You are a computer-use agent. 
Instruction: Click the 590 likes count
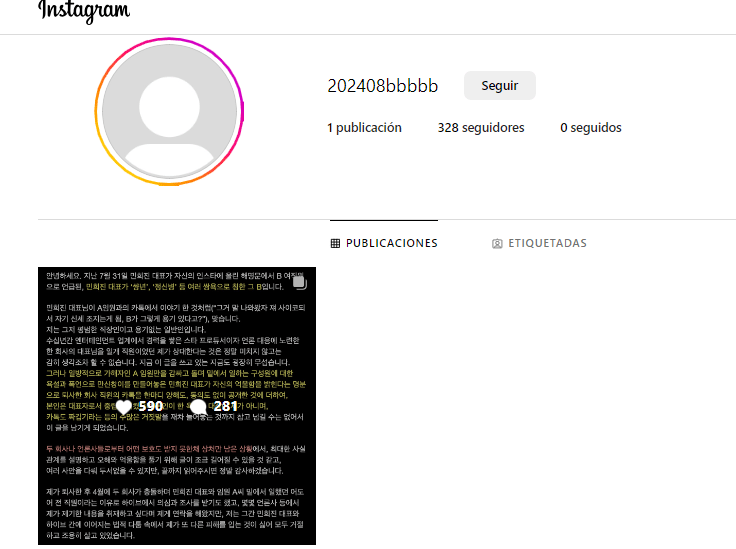click(x=151, y=406)
